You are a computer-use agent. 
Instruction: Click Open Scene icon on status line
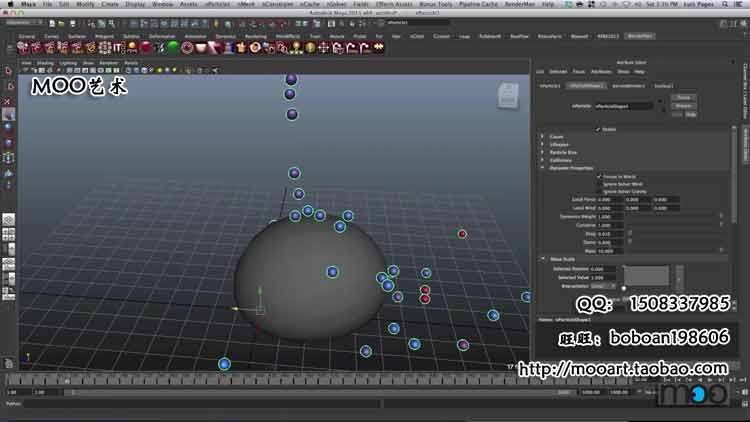coord(62,23)
